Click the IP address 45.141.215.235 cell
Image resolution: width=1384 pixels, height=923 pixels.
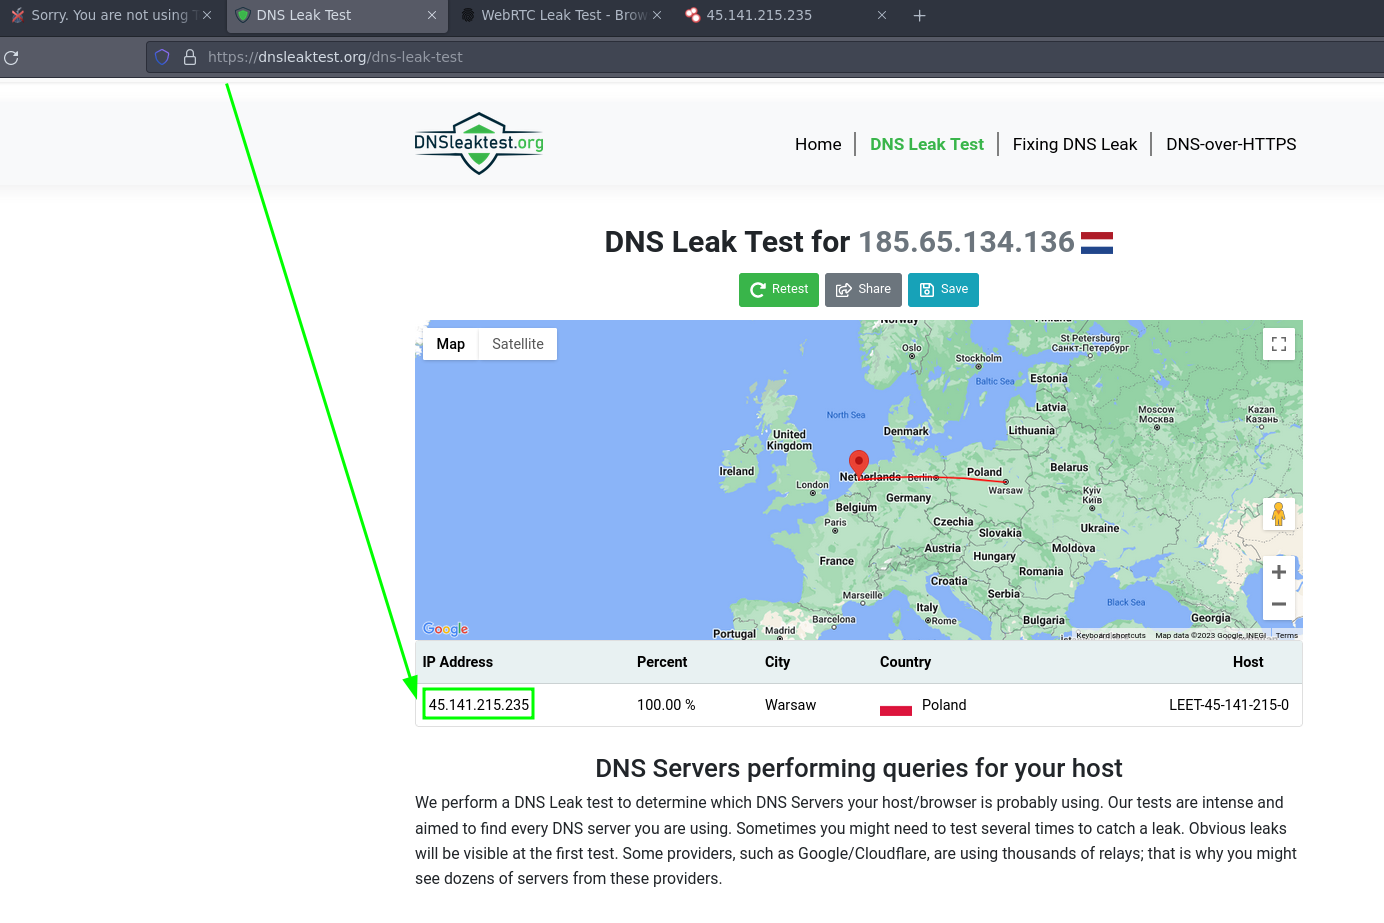pyautogui.click(x=479, y=705)
